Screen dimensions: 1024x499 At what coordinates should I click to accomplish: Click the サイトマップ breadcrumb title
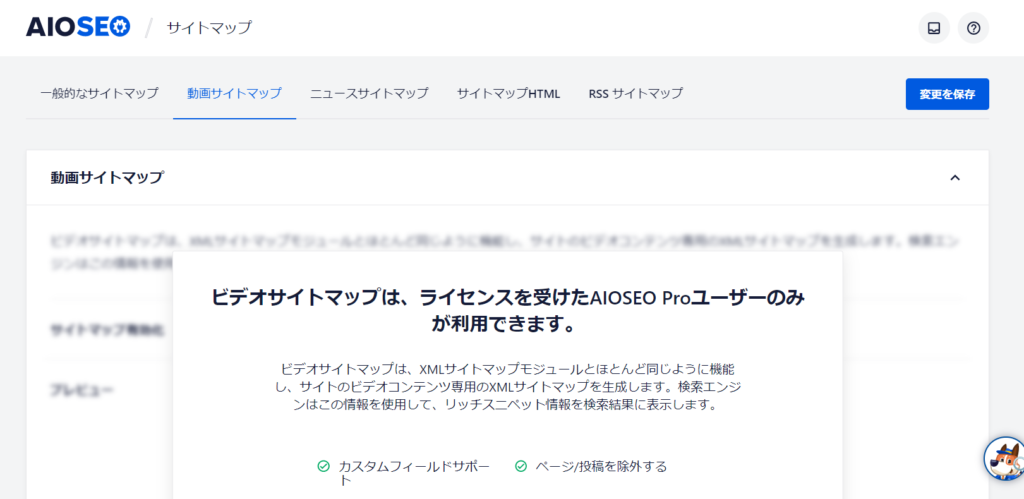tap(209, 28)
